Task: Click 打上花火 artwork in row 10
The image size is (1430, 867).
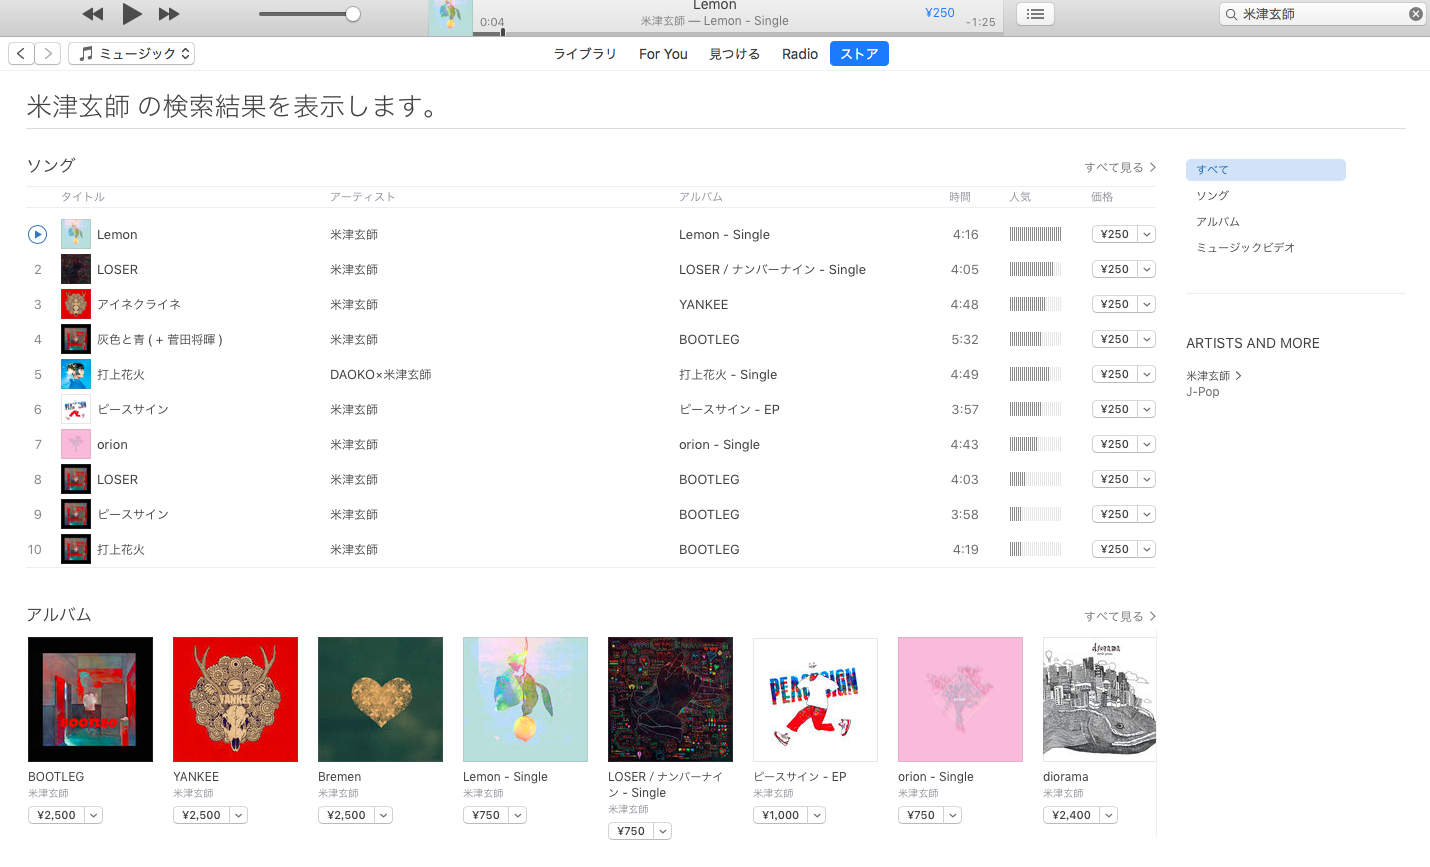Action: coord(76,549)
